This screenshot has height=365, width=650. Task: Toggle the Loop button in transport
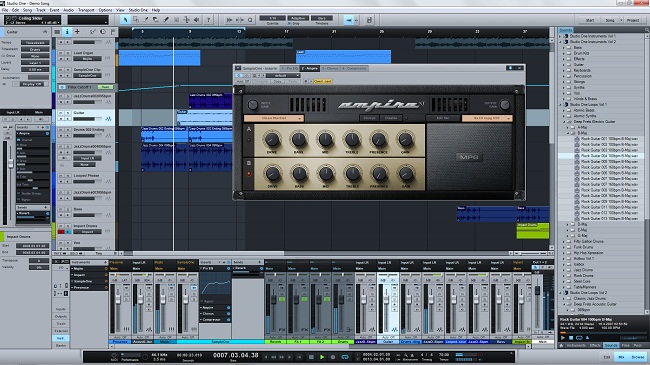coord(344,357)
